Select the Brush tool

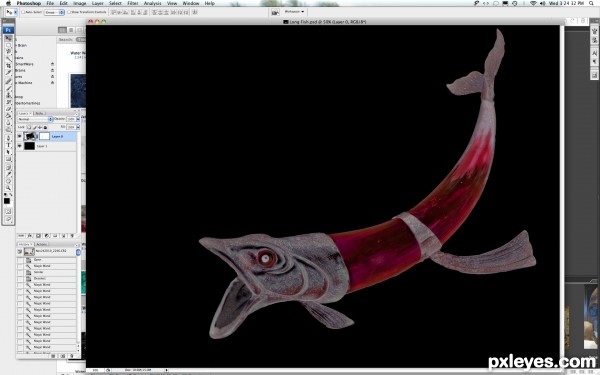[x=8, y=88]
